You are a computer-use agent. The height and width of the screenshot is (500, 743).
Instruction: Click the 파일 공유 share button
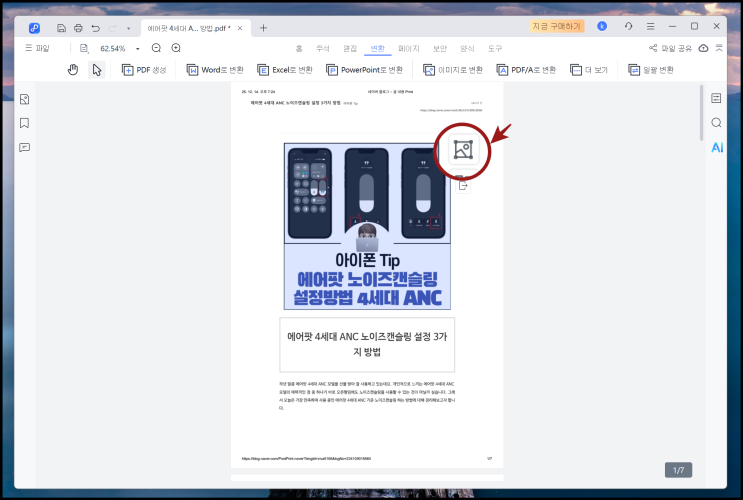tap(670, 48)
